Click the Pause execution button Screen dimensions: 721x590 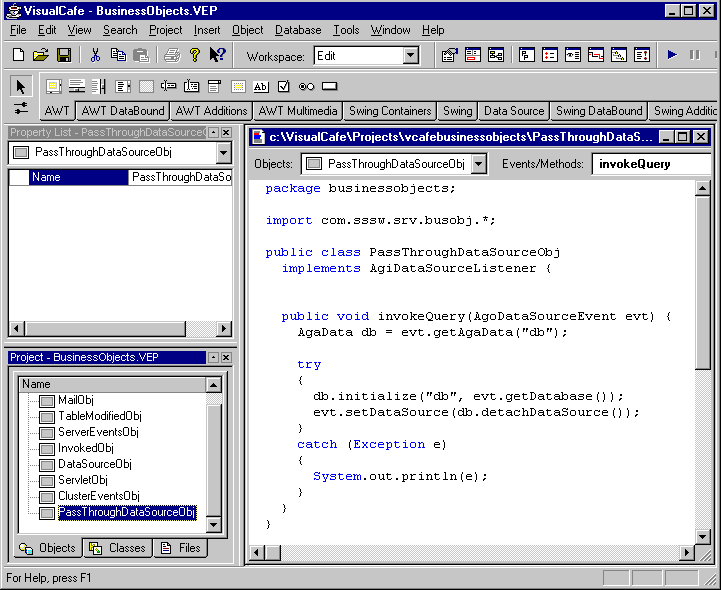695,55
